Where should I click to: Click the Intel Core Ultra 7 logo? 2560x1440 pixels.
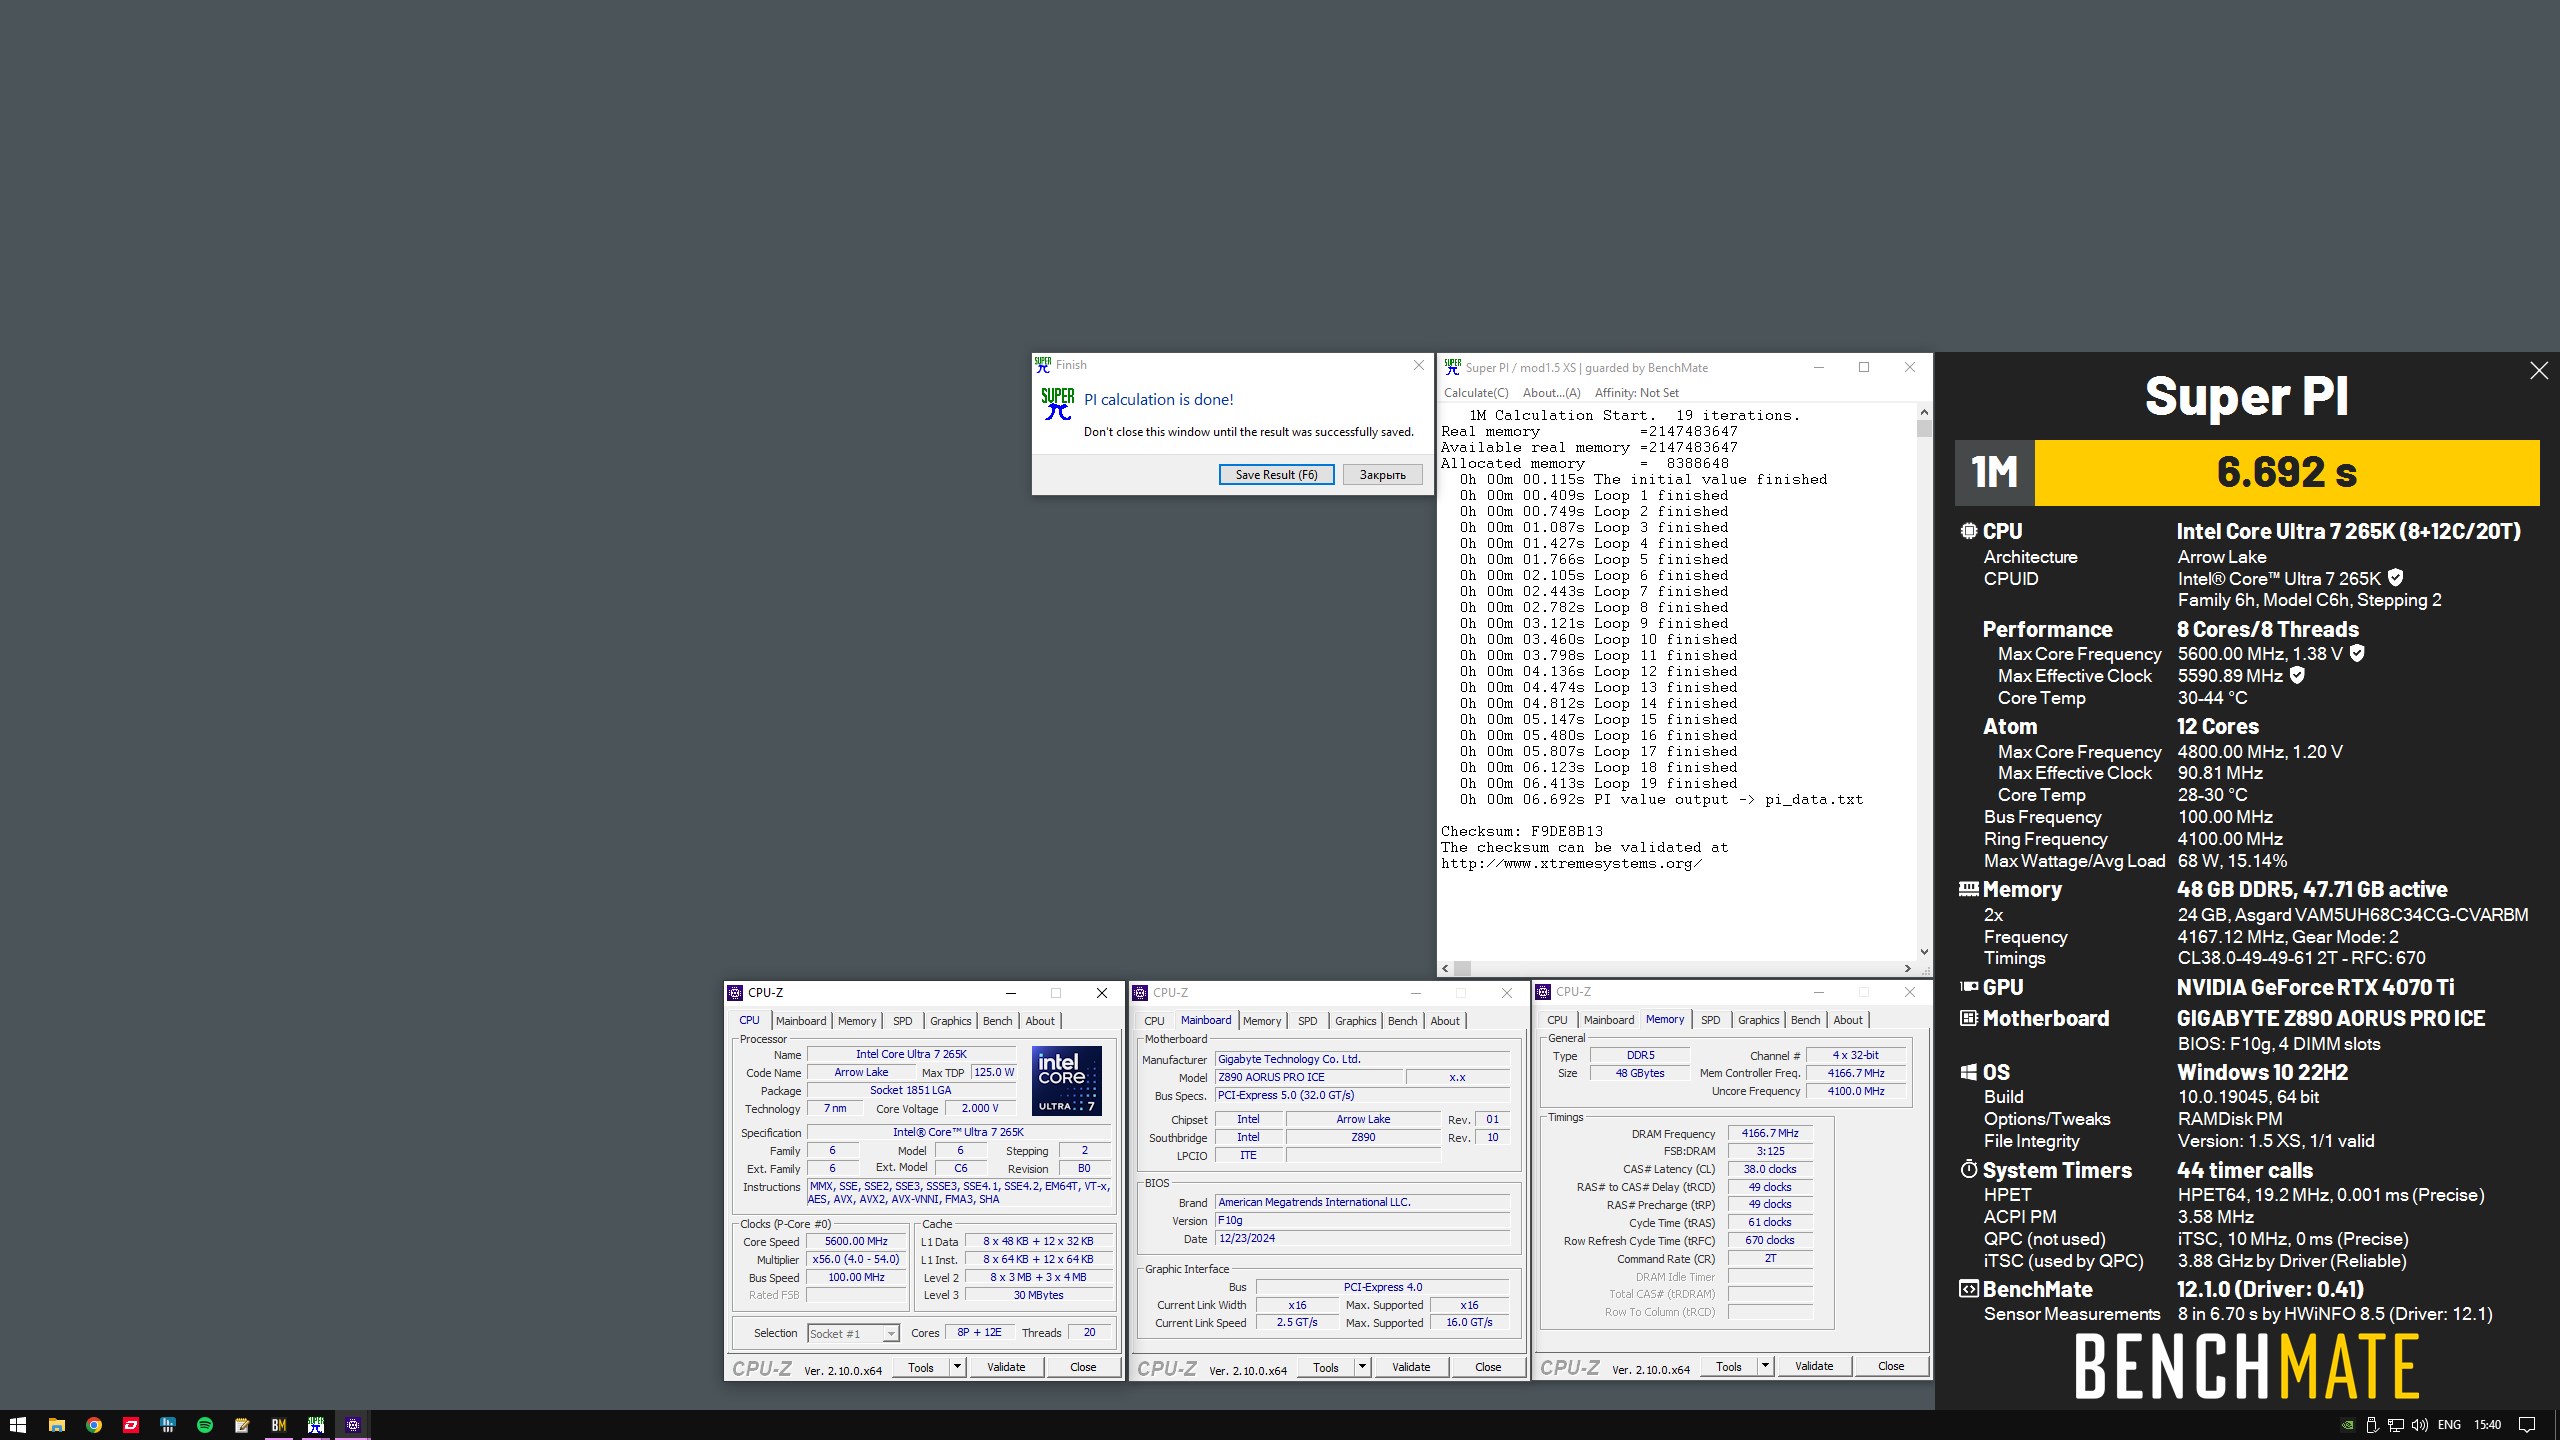(1067, 1080)
